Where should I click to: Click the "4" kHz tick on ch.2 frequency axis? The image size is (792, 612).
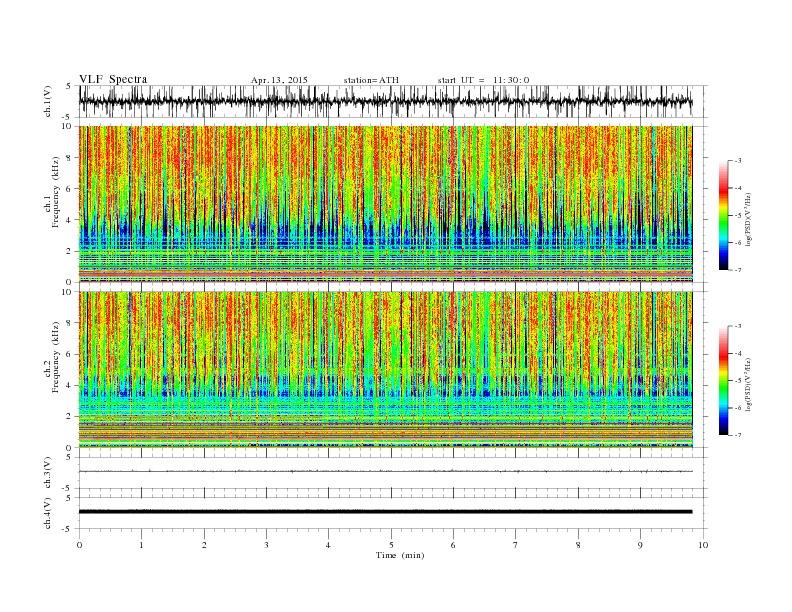69,385
